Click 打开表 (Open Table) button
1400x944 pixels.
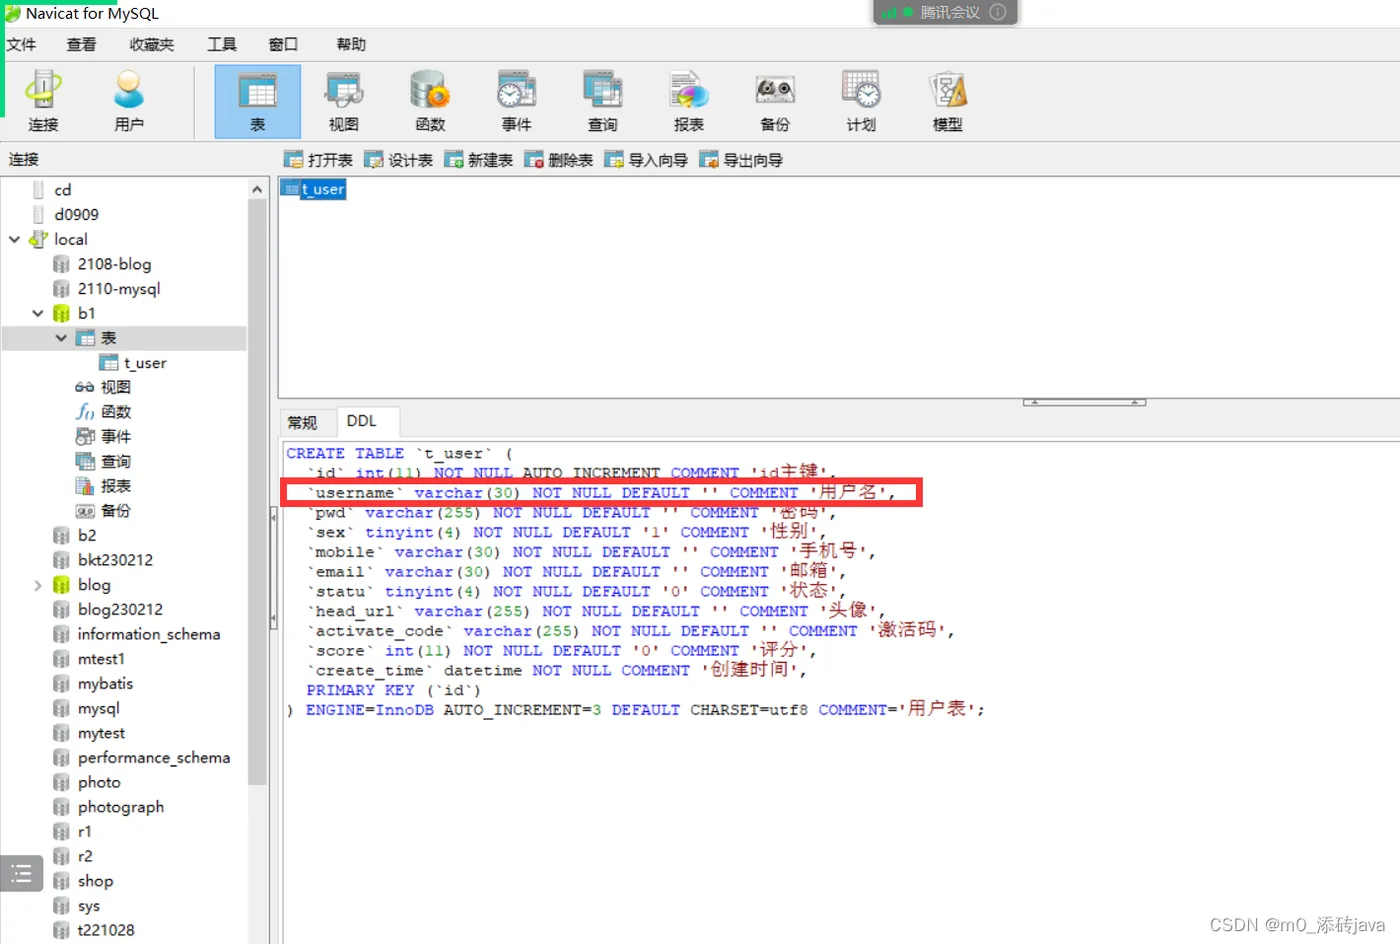318,160
